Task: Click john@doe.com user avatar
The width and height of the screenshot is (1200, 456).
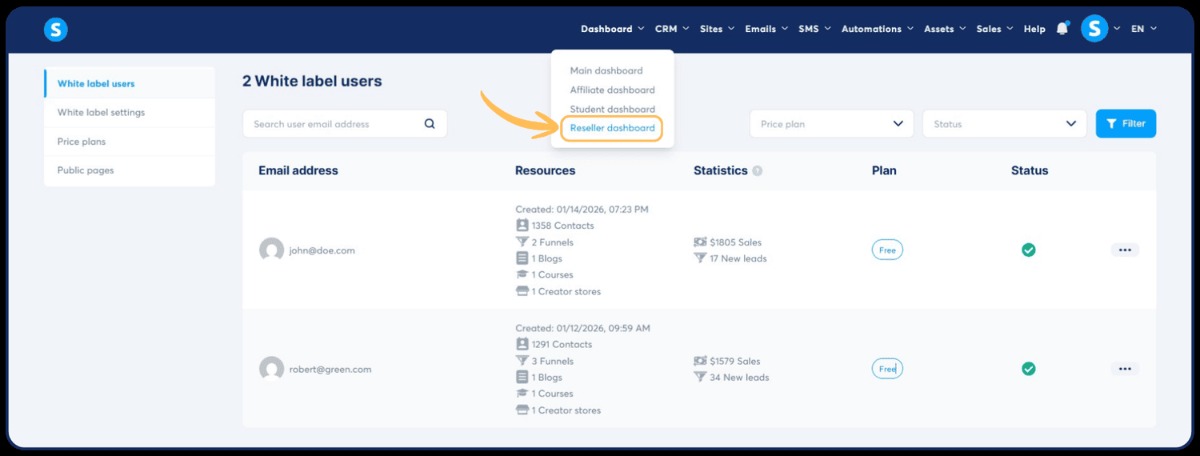Action: pyautogui.click(x=271, y=250)
